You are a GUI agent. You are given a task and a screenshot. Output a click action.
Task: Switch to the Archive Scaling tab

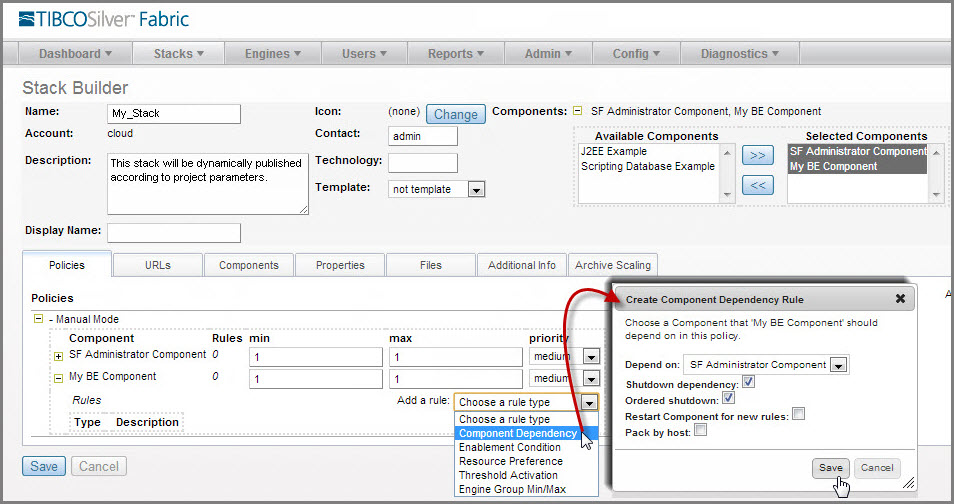[613, 265]
